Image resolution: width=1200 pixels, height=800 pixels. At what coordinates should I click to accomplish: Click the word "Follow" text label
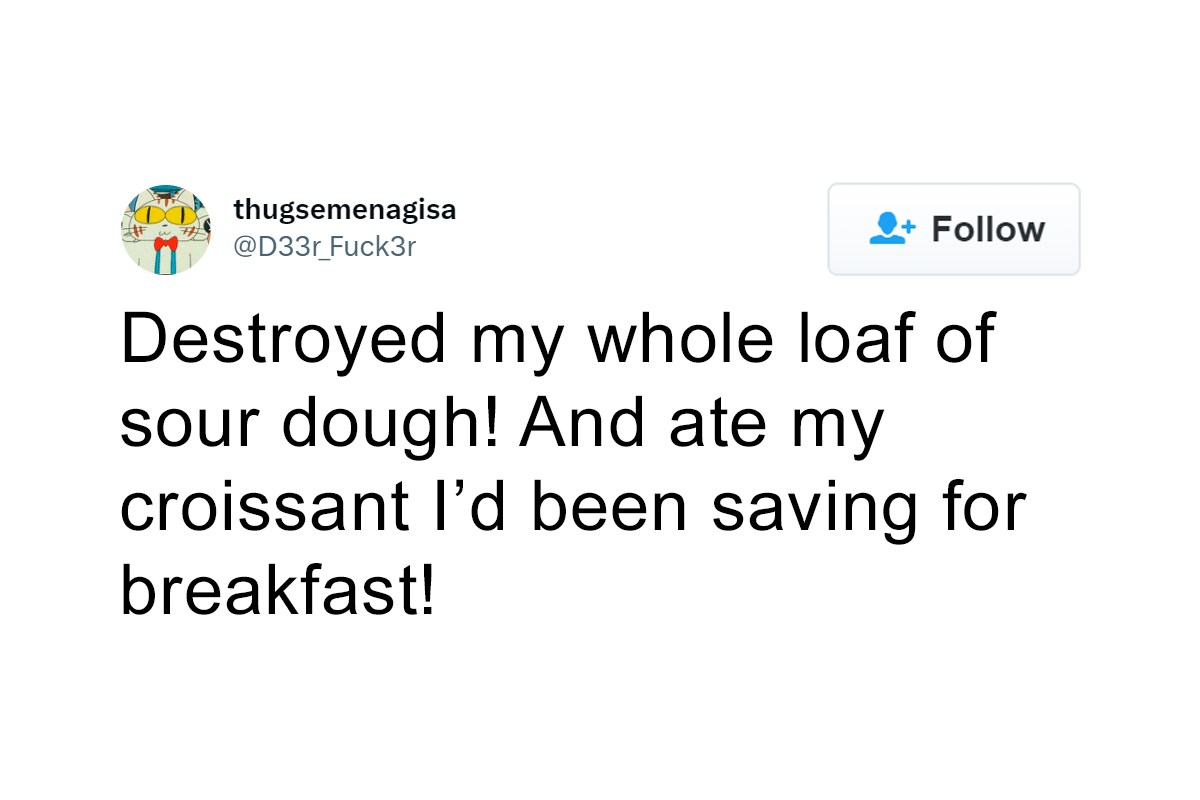(x=987, y=229)
